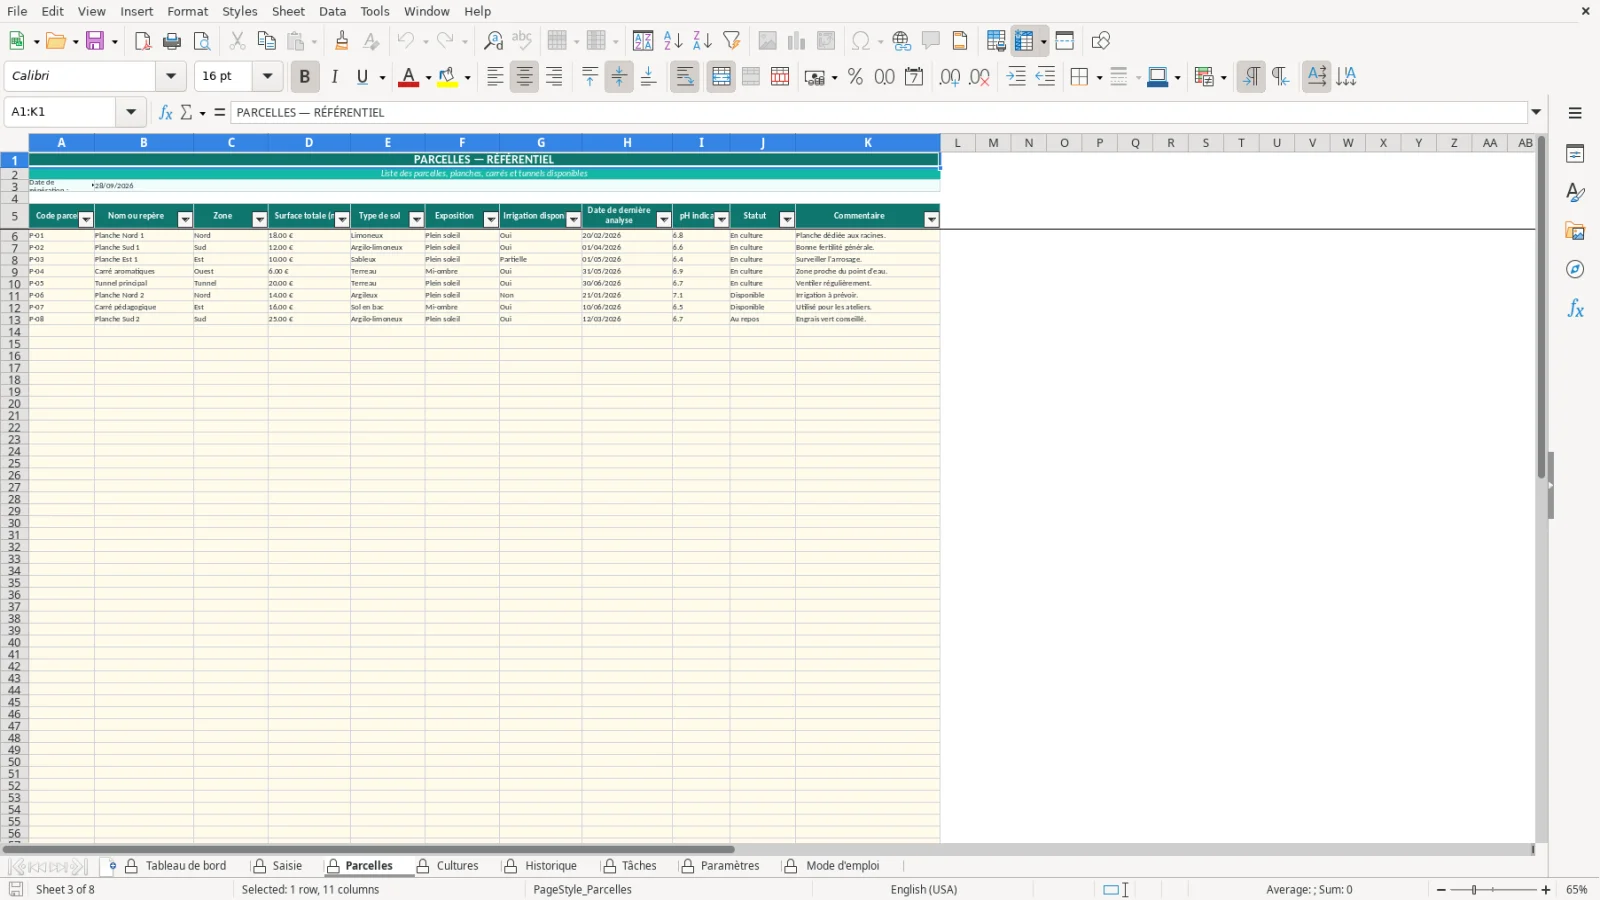Toggle Center Vertically alignment

click(x=619, y=77)
